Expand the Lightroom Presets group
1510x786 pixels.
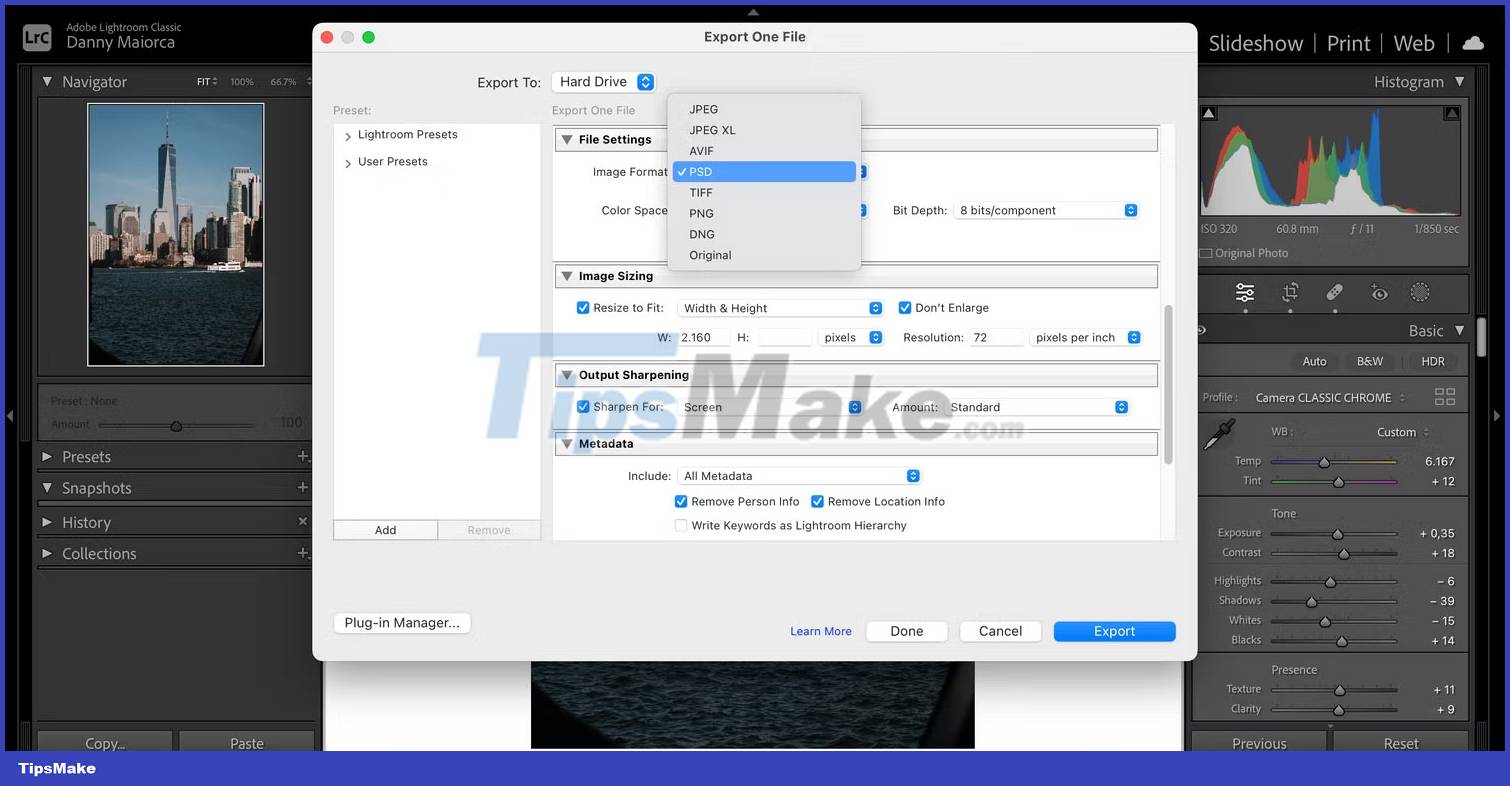349,134
